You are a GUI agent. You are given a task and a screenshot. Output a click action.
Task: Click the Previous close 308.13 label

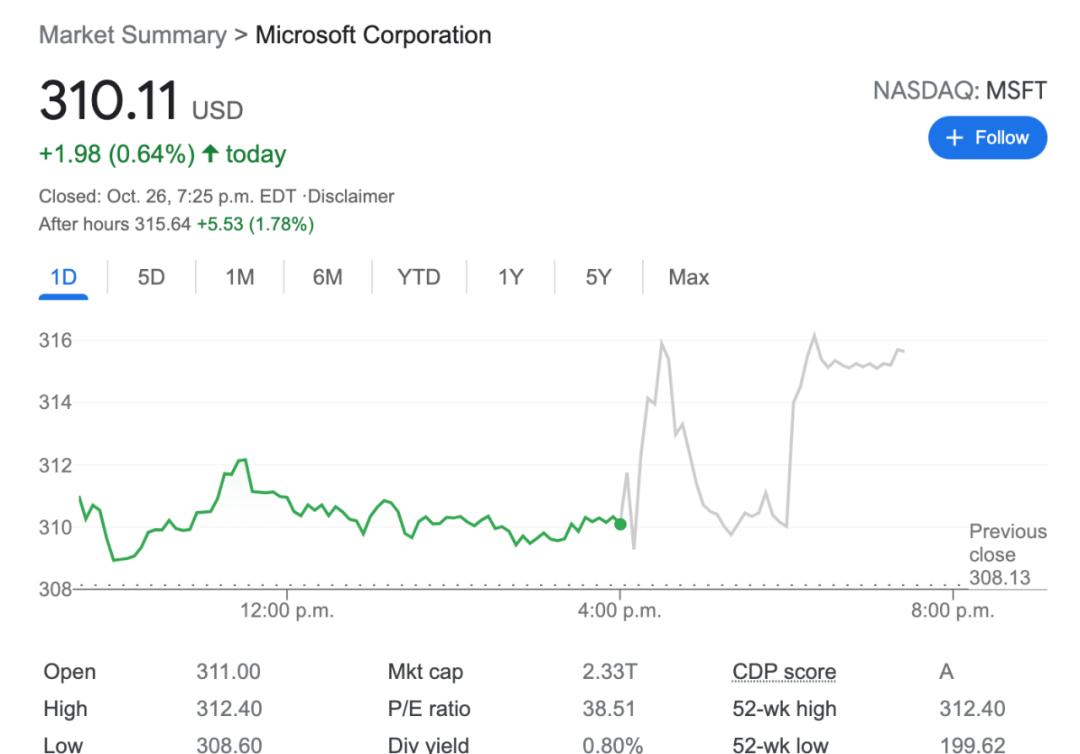point(1006,555)
